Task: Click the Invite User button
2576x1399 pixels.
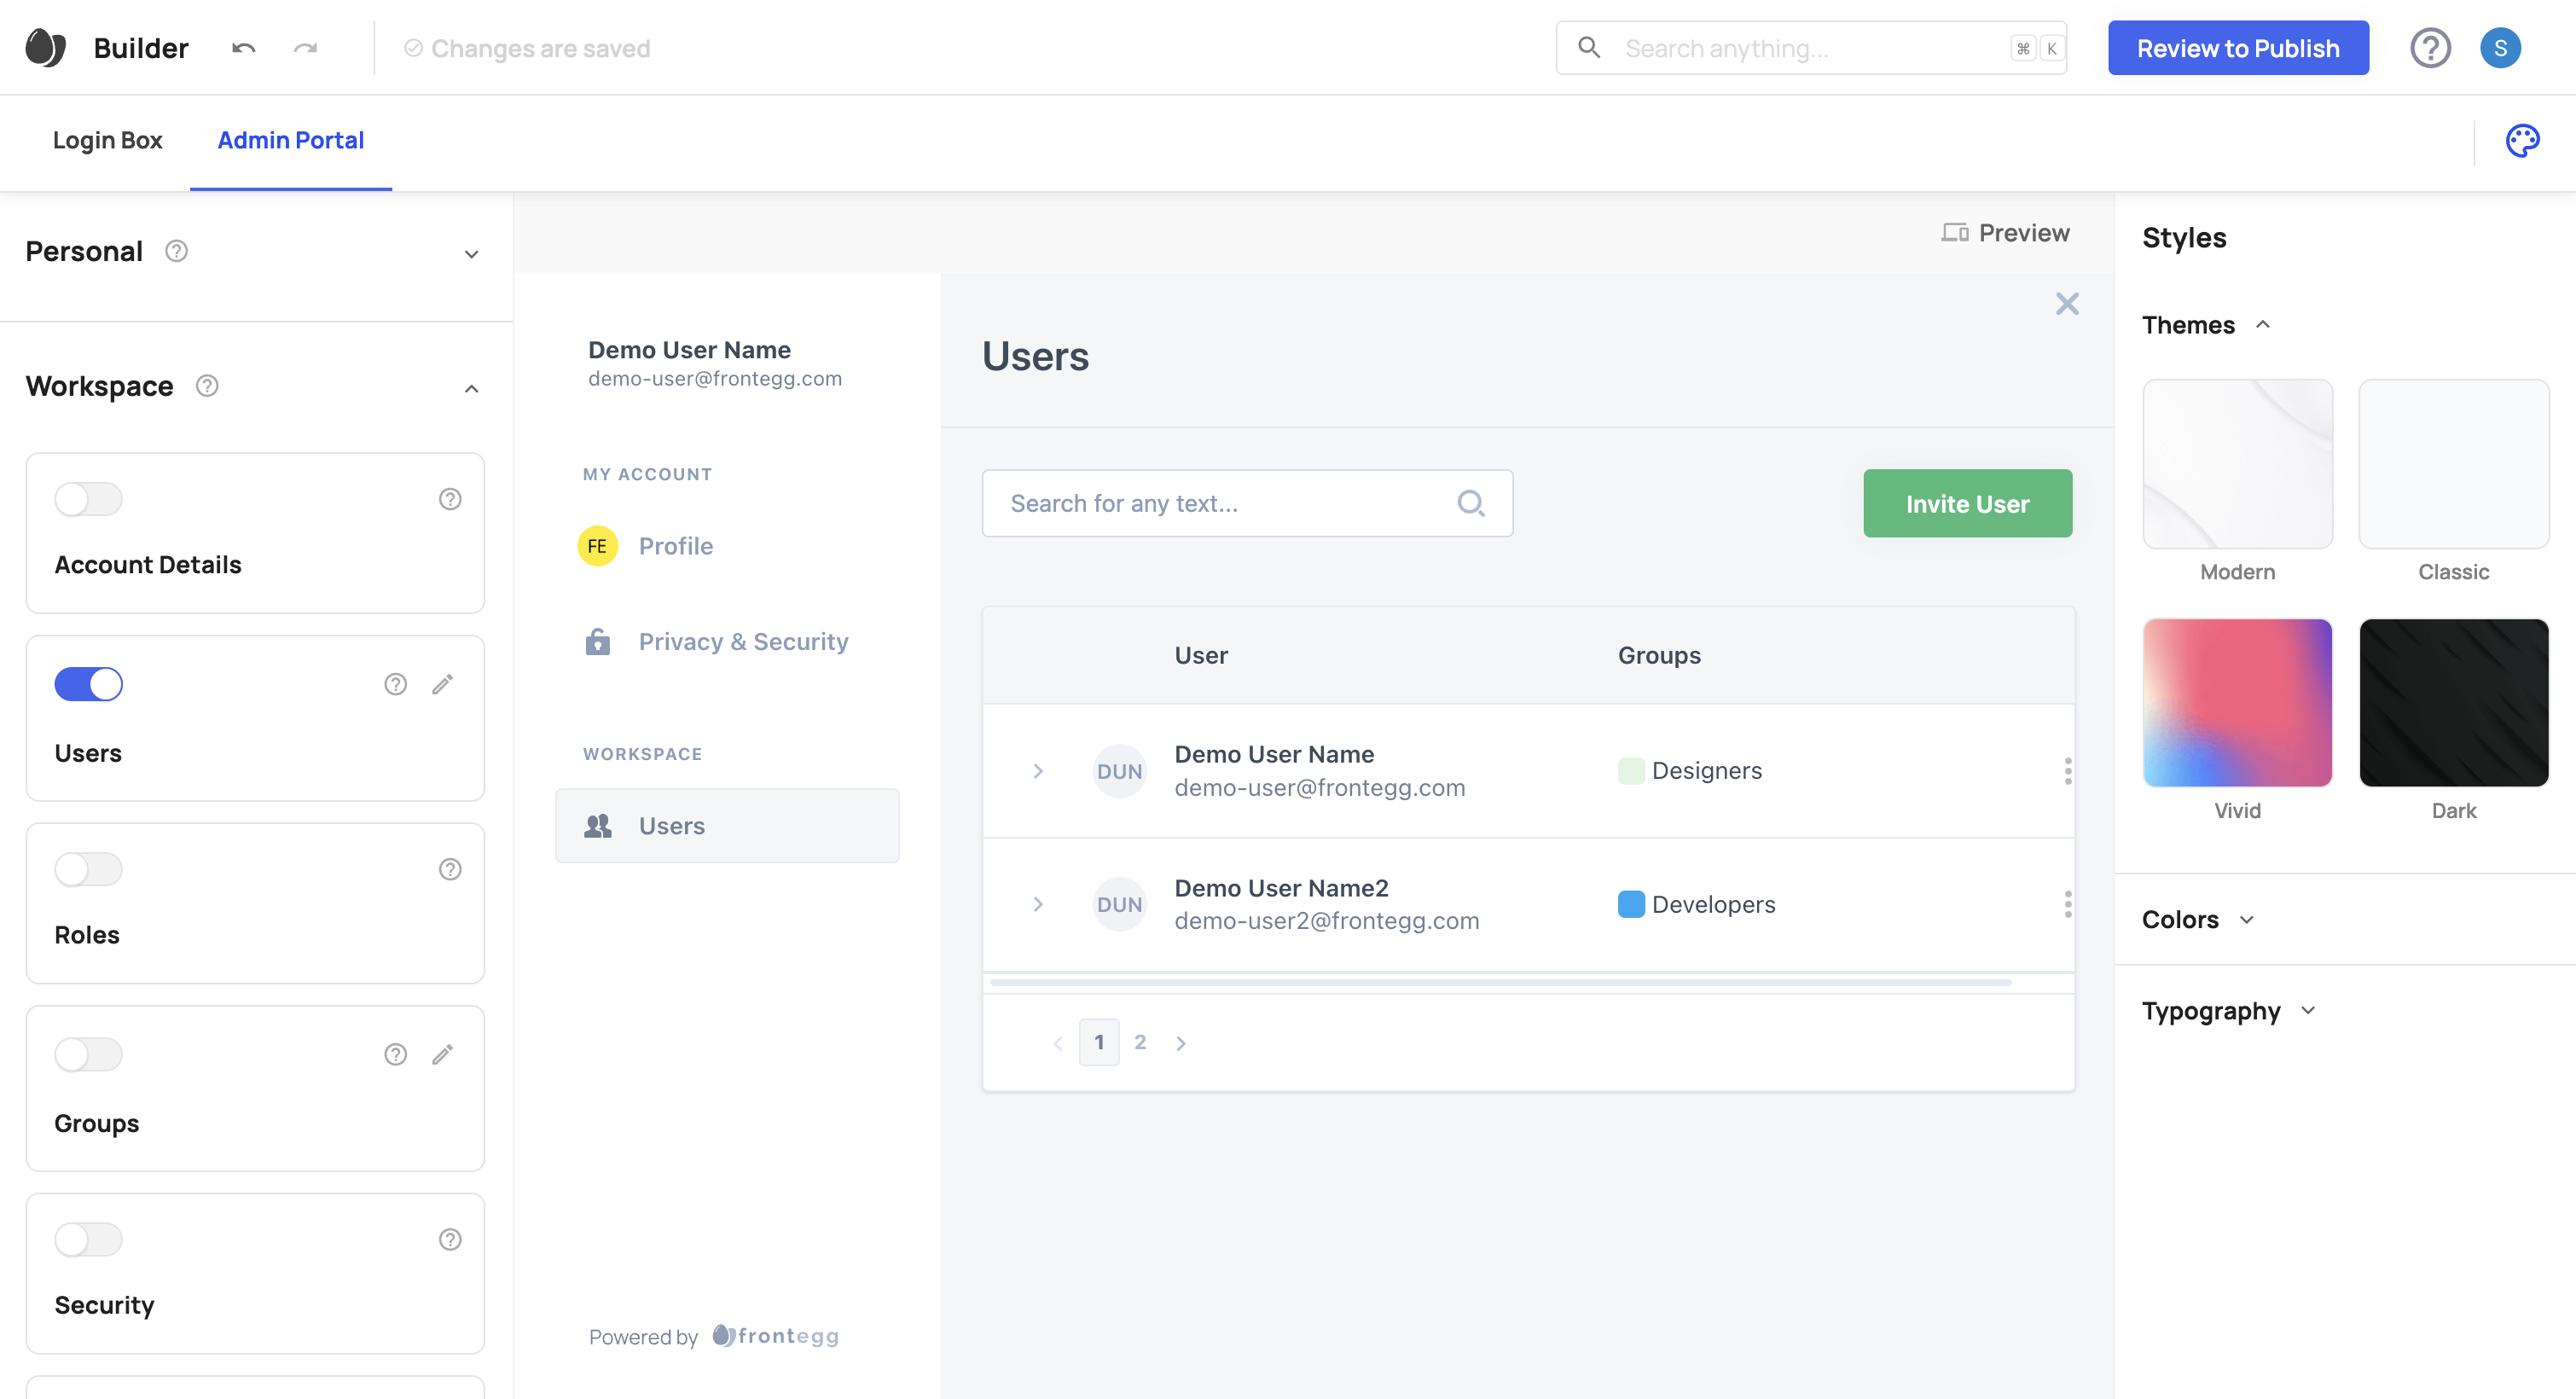Action: 1966,503
